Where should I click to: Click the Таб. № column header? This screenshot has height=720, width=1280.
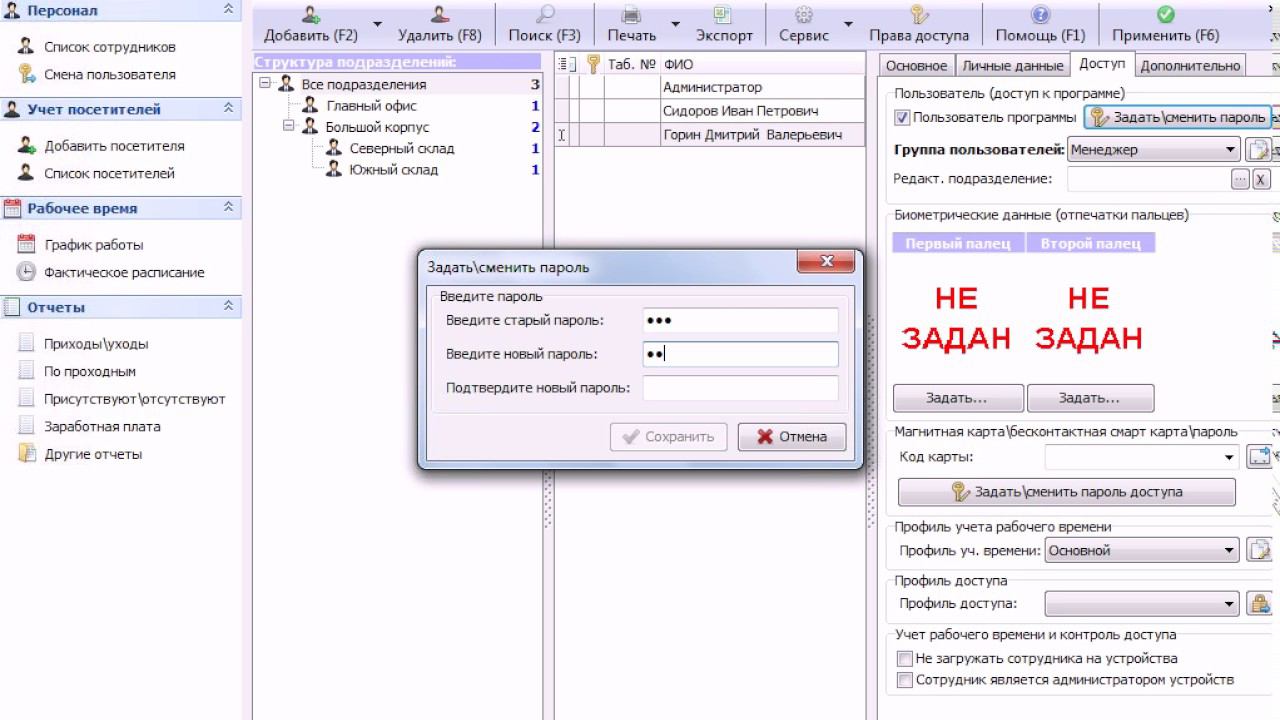[632, 64]
